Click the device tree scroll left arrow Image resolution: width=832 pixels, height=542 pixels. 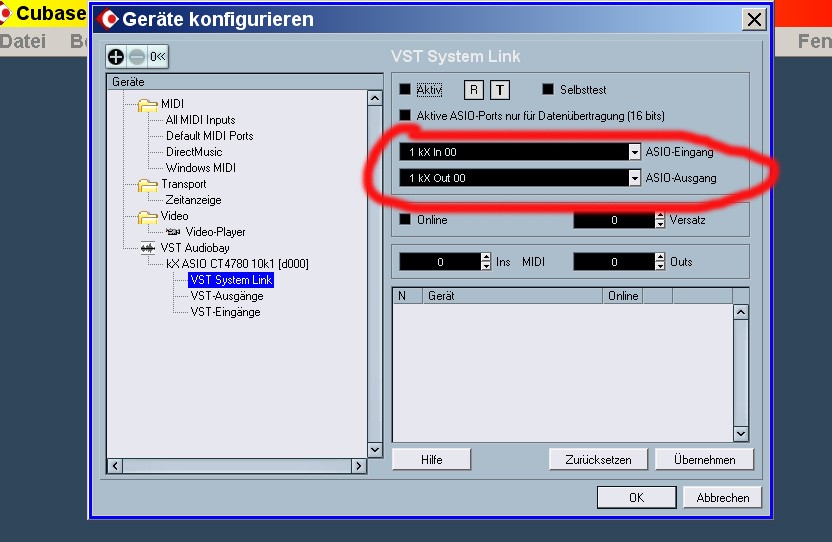click(115, 466)
